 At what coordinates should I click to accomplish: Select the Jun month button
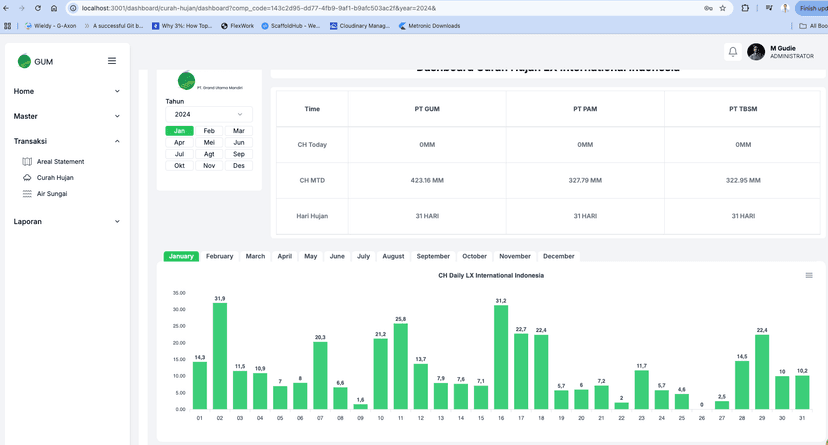(x=239, y=142)
